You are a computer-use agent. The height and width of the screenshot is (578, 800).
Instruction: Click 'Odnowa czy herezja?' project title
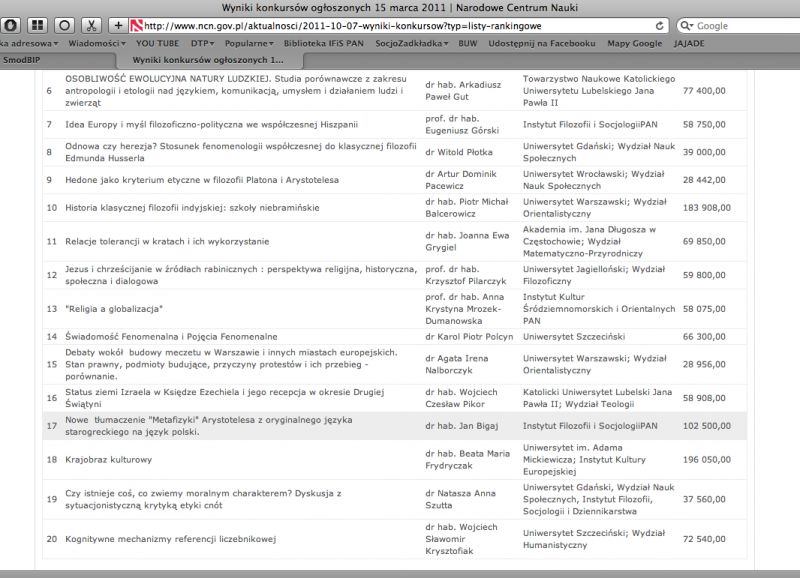(240, 152)
